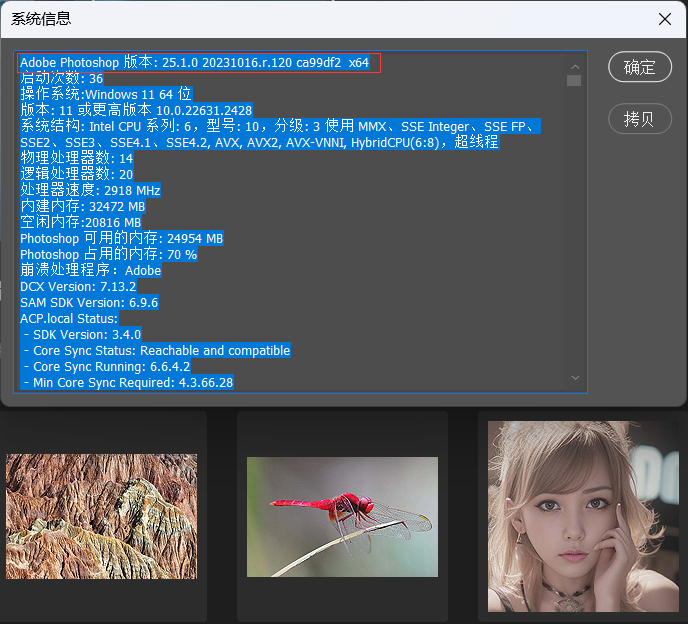688x624 pixels.
Task: Click the SAM SDK Version: 6.9.6 line
Action: [89, 302]
